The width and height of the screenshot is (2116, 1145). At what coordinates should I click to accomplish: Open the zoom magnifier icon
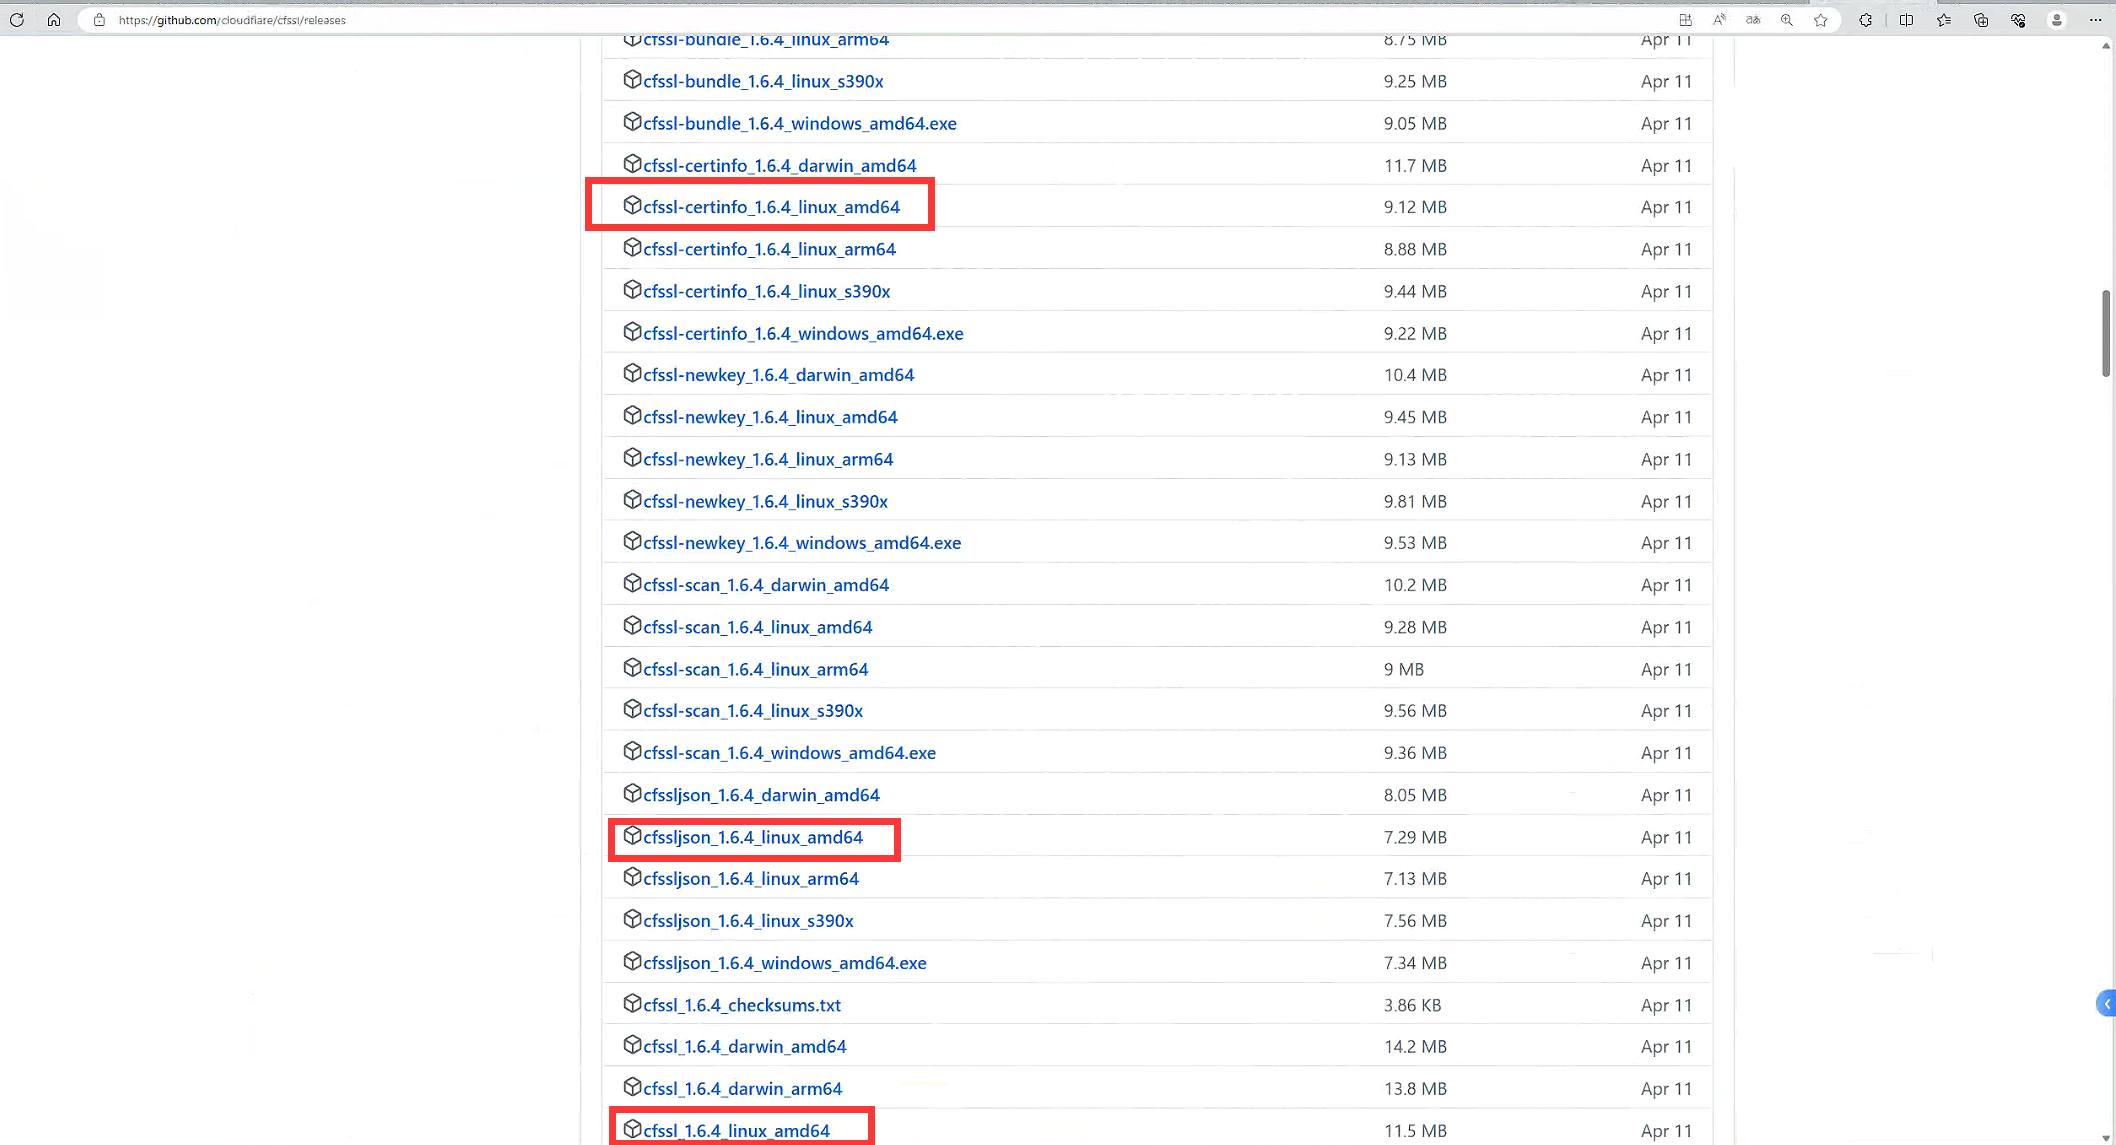pyautogui.click(x=1787, y=20)
